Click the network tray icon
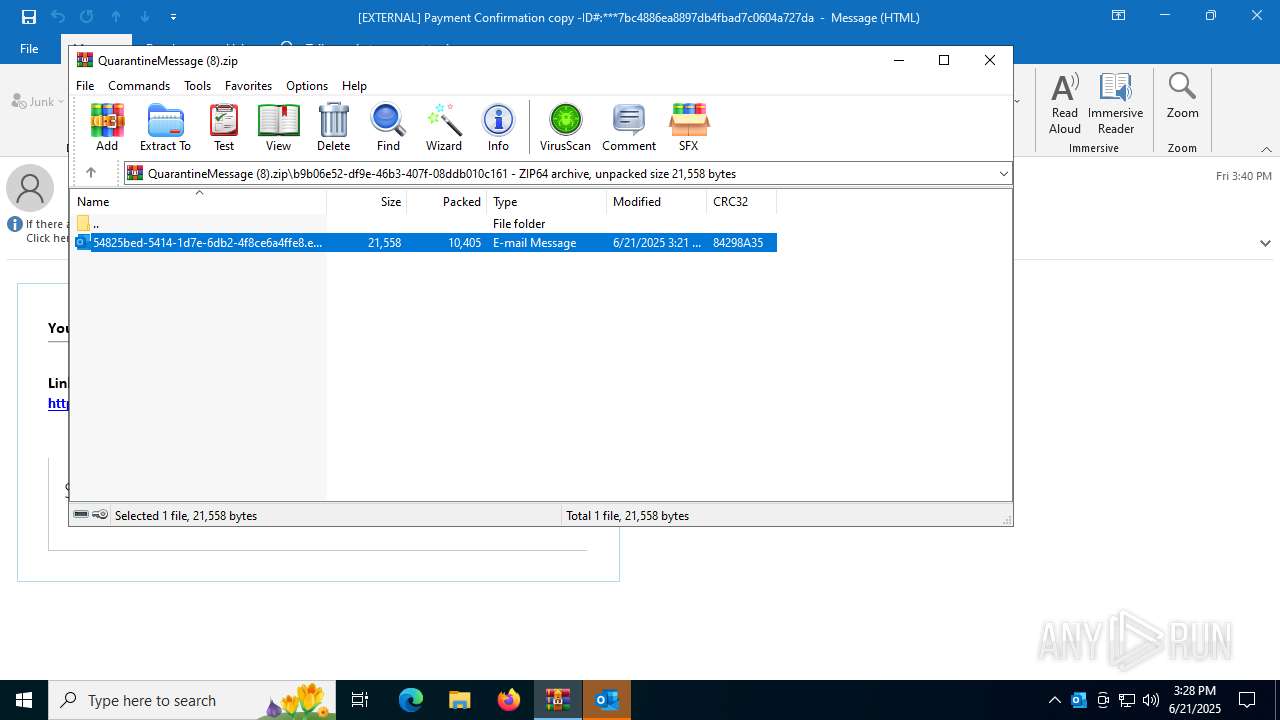Screen dimensions: 1280x720 pos(1127,700)
